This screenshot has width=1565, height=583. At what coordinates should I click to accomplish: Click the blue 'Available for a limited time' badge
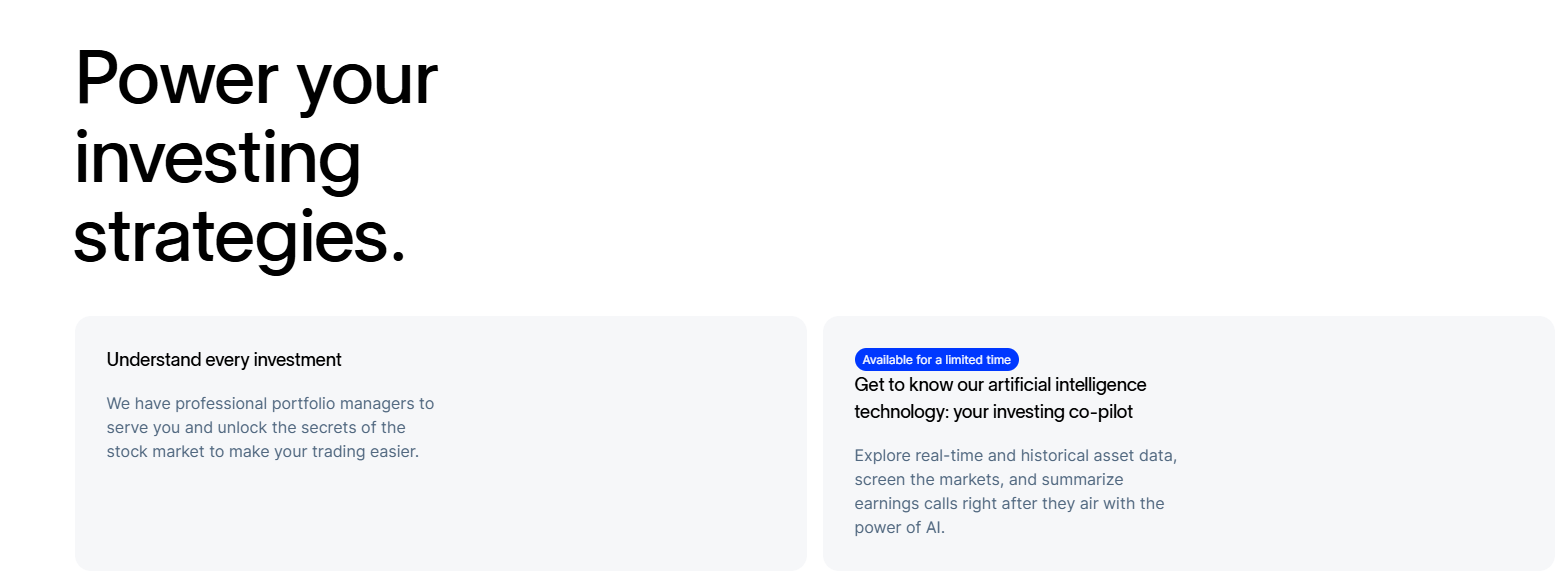point(937,360)
